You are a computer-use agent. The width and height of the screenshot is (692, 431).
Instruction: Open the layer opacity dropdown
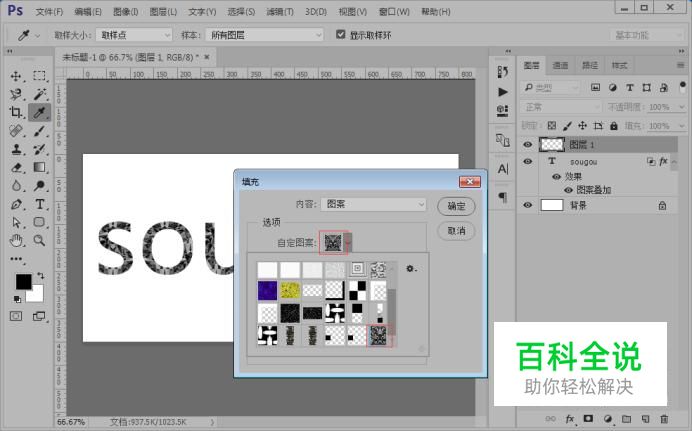pos(681,107)
